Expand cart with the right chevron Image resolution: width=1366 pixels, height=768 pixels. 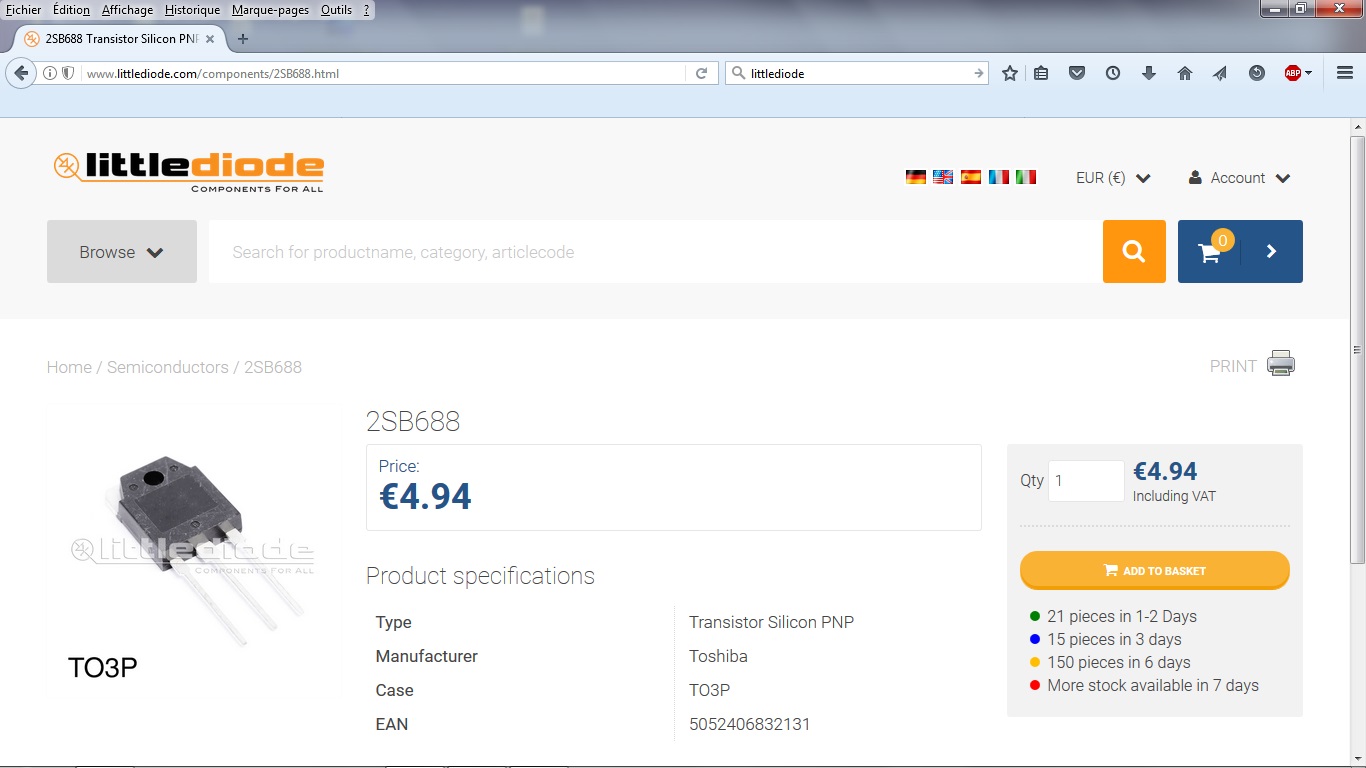1272,252
